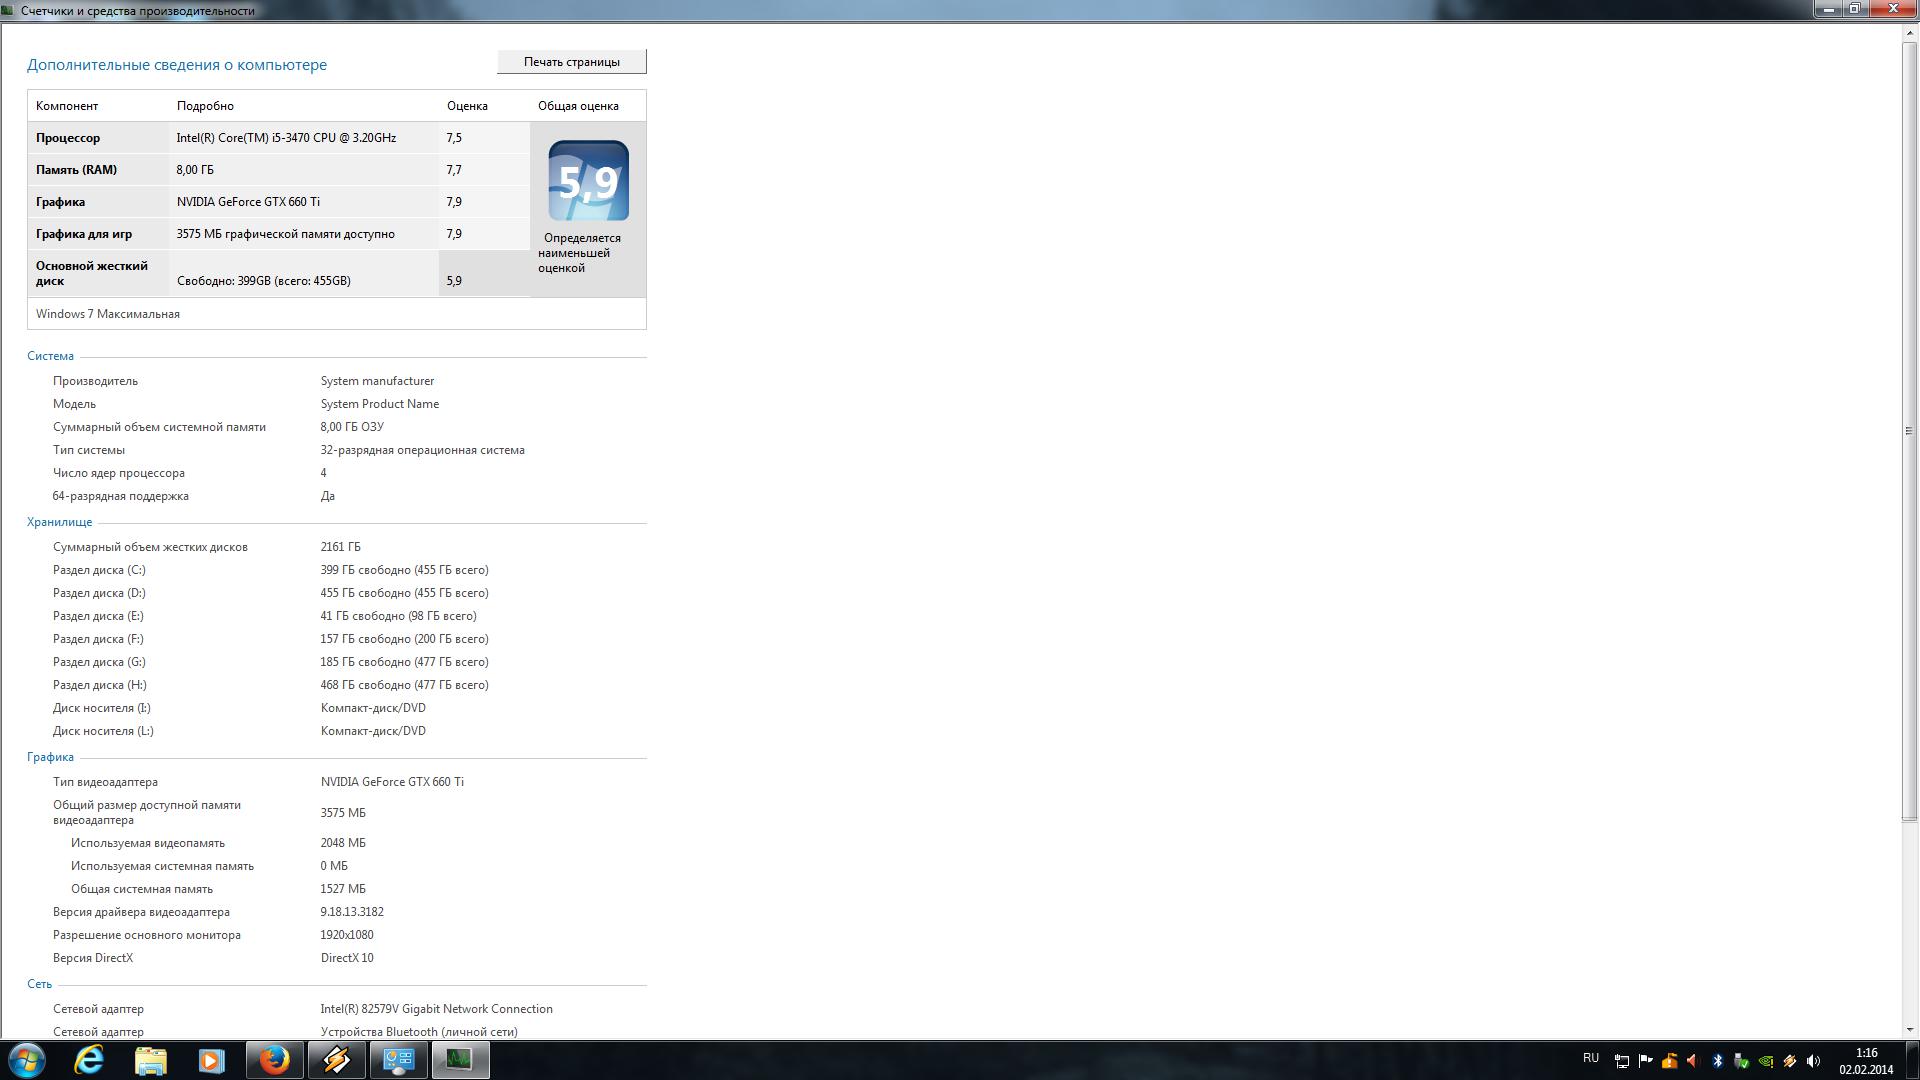Select the performance monitor taskbar button
The width and height of the screenshot is (1920, 1080).
(x=460, y=1060)
